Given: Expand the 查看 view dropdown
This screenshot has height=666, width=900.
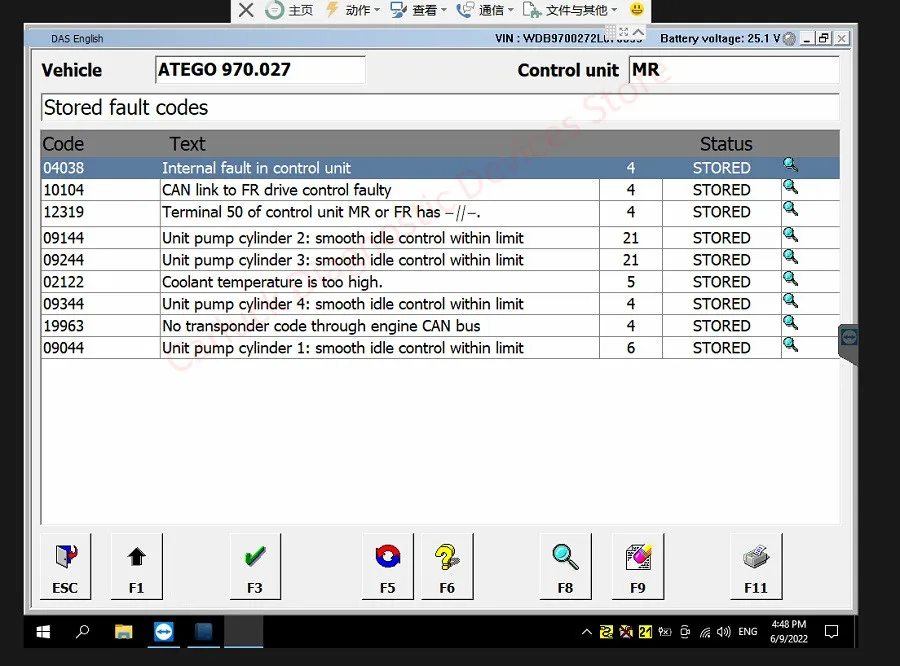Looking at the screenshot, I should 418,10.
